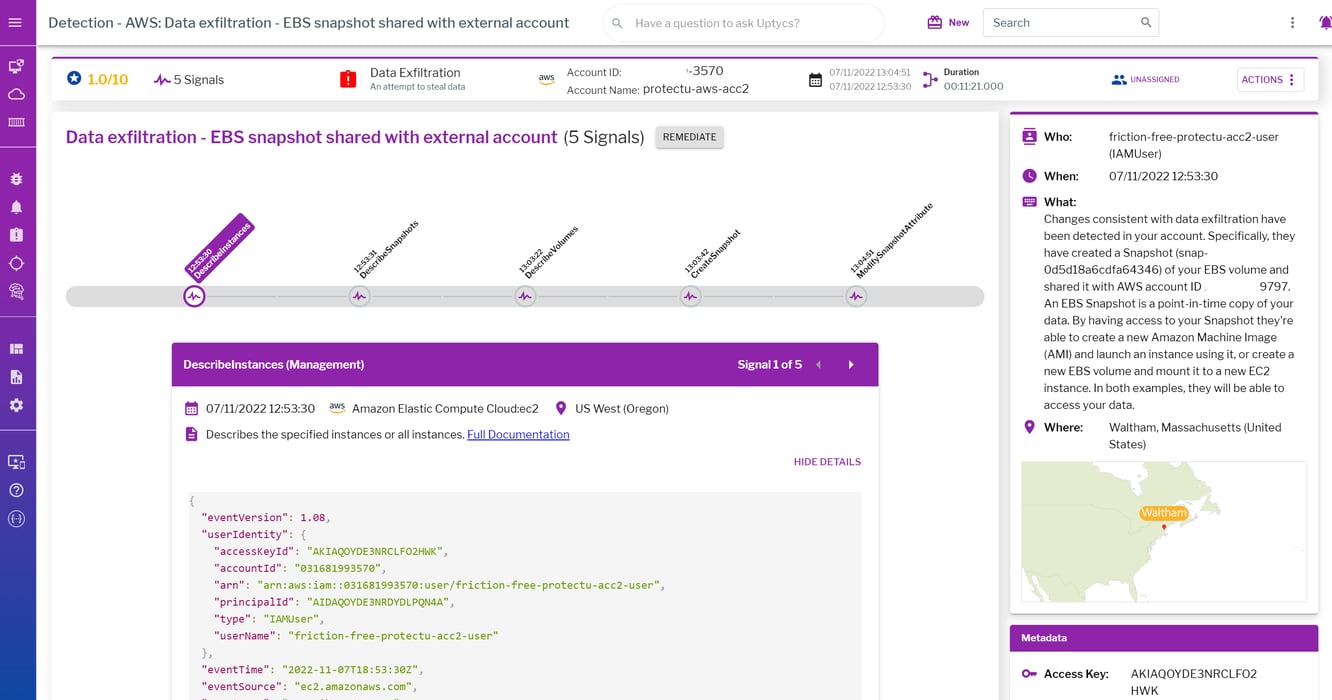Image resolution: width=1332 pixels, height=700 pixels.
Task: Click the REMEDIATE button
Action: click(x=690, y=137)
